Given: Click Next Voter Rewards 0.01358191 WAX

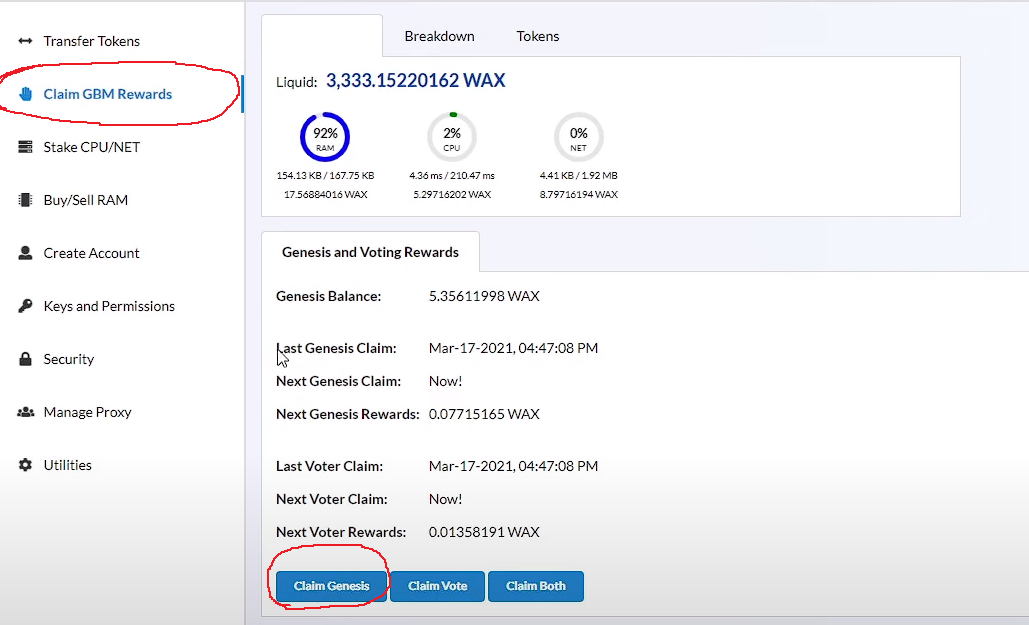Looking at the screenshot, I should [484, 532].
